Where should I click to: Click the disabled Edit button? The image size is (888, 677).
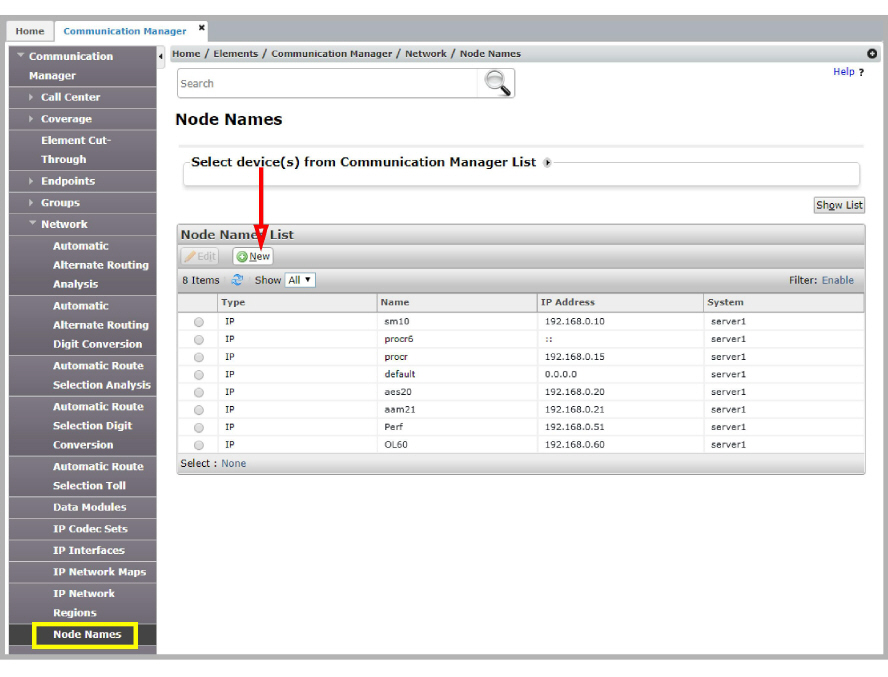pyautogui.click(x=200, y=257)
